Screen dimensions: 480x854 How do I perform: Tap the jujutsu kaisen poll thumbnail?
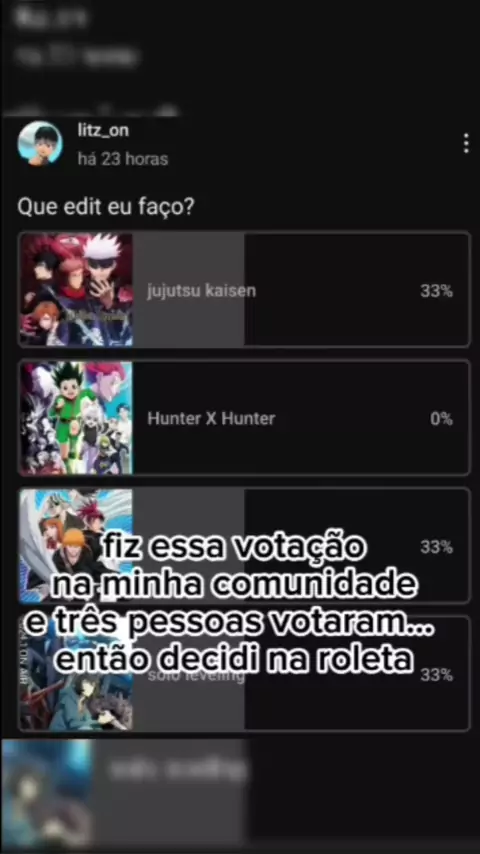pyautogui.click(x=76, y=289)
